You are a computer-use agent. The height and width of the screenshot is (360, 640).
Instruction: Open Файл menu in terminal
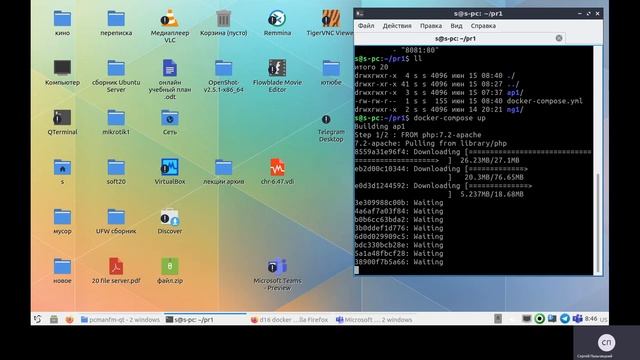[366, 26]
